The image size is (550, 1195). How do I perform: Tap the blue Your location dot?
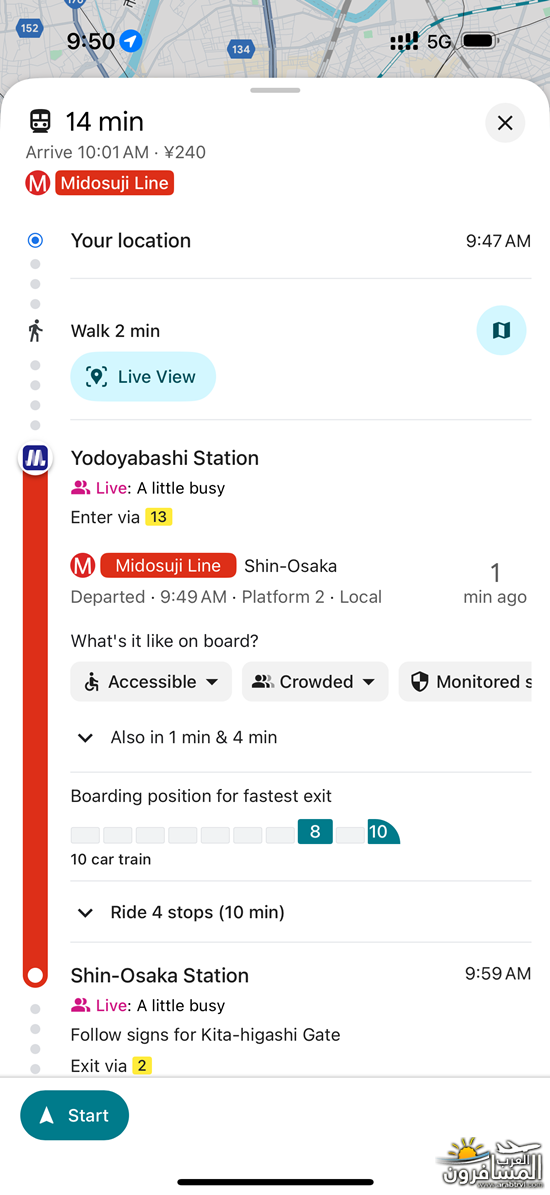click(x=35, y=241)
